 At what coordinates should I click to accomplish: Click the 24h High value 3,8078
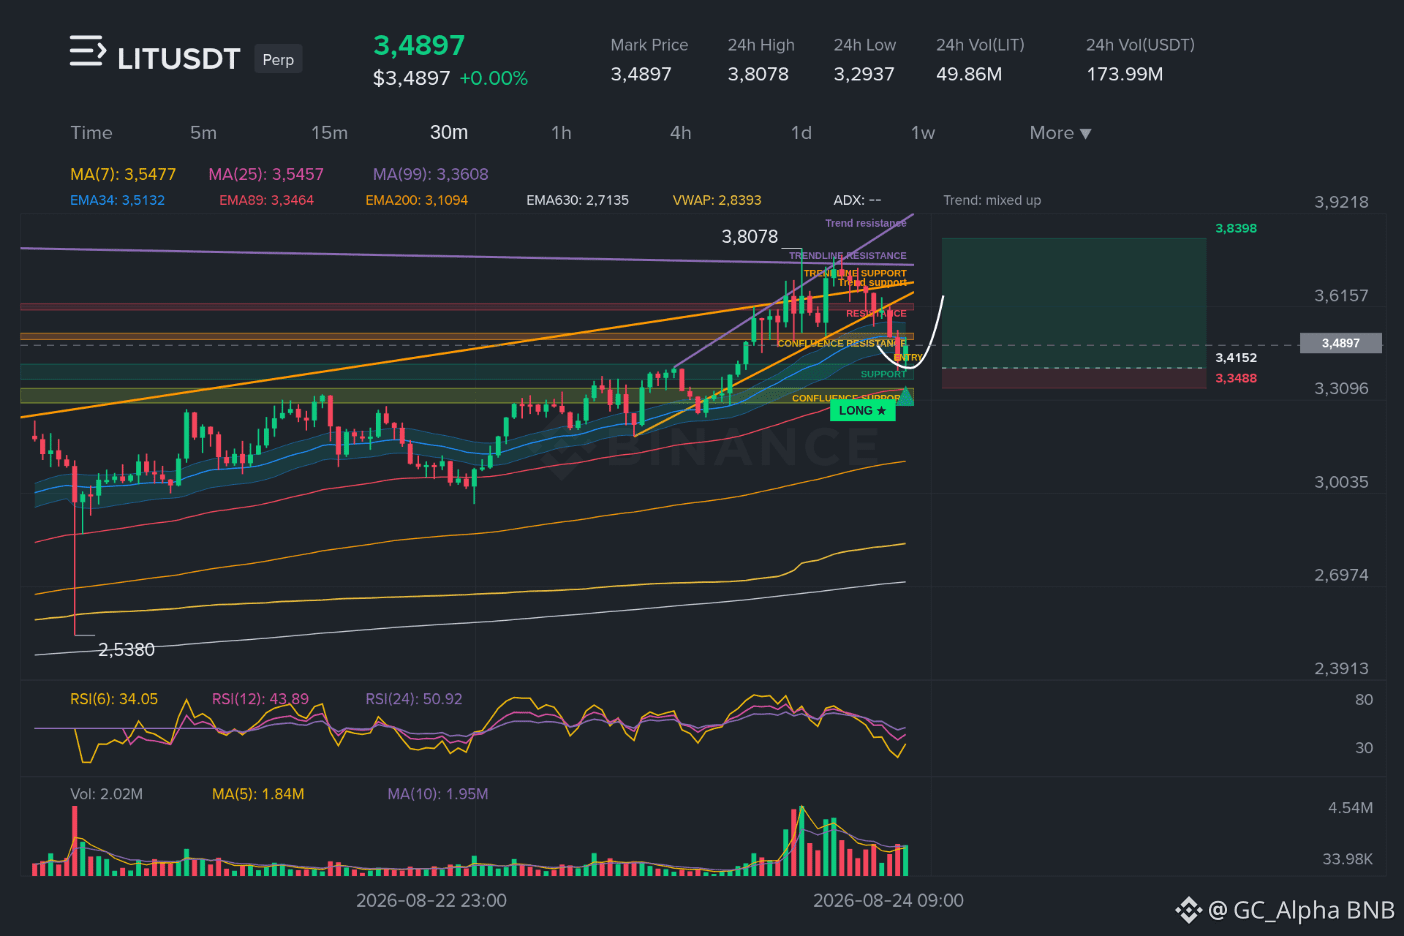(x=758, y=74)
